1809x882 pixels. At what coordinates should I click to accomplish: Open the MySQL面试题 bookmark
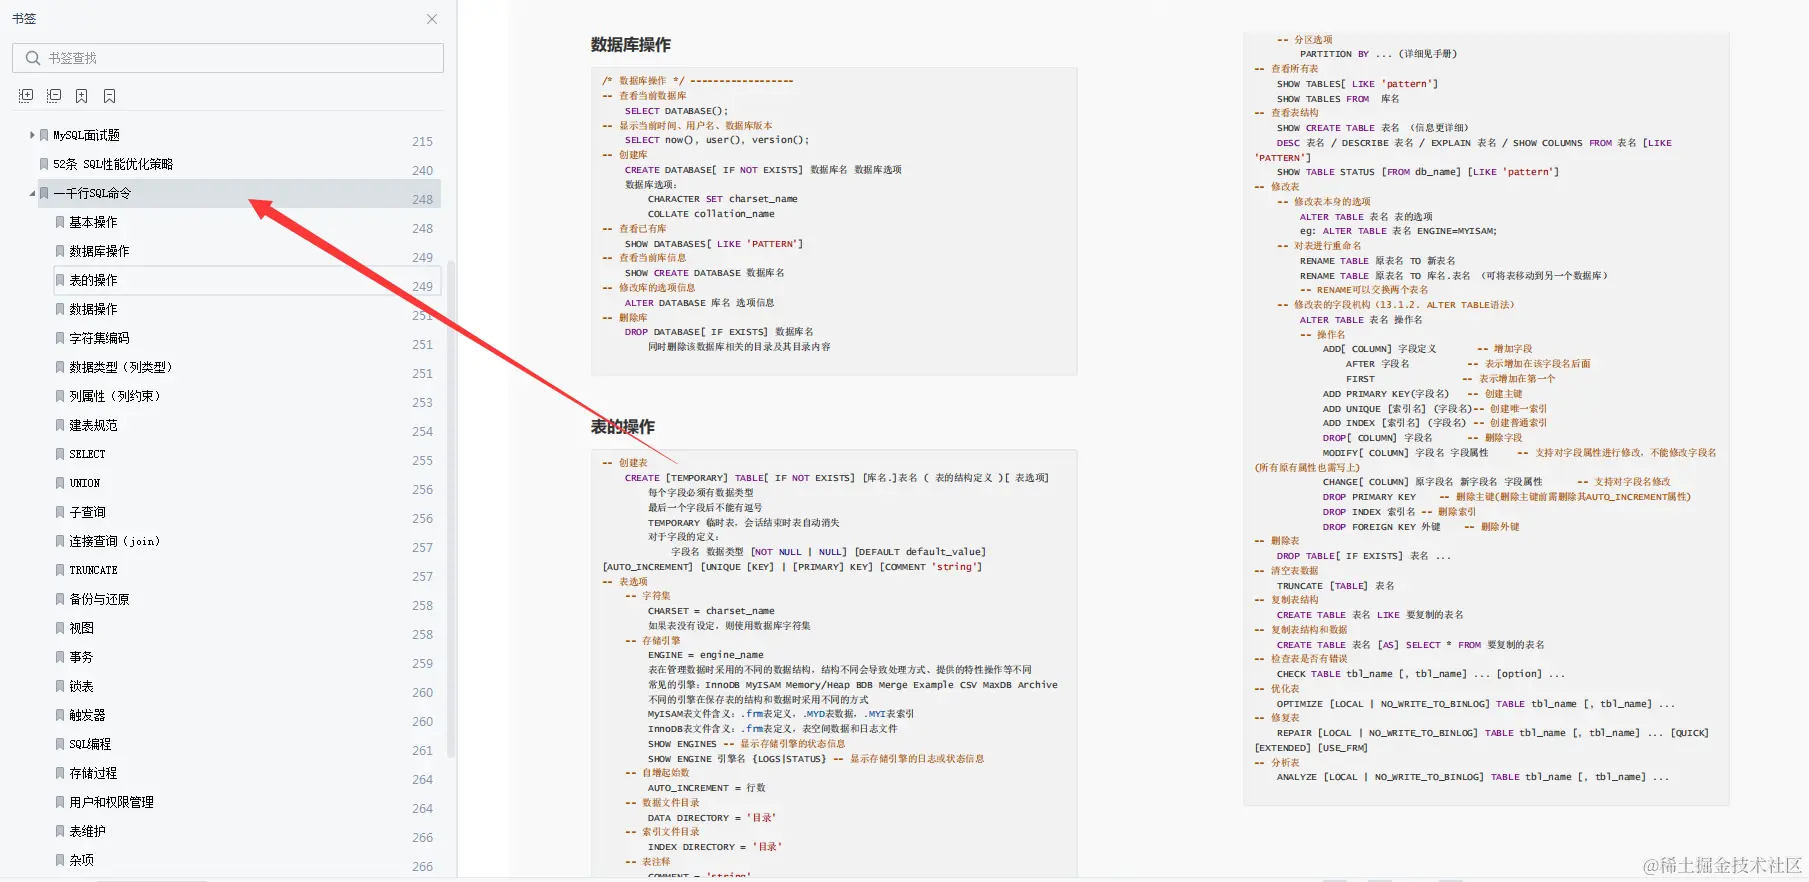coord(86,135)
